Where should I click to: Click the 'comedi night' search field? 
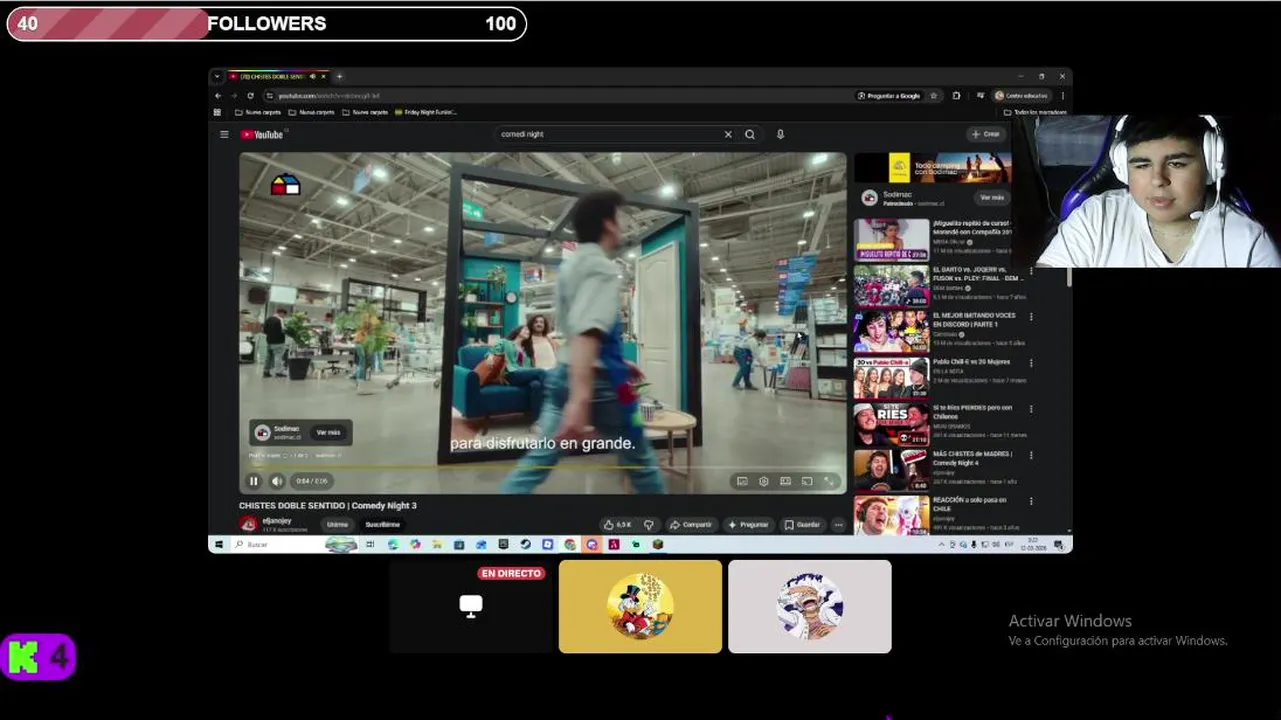(x=610, y=134)
